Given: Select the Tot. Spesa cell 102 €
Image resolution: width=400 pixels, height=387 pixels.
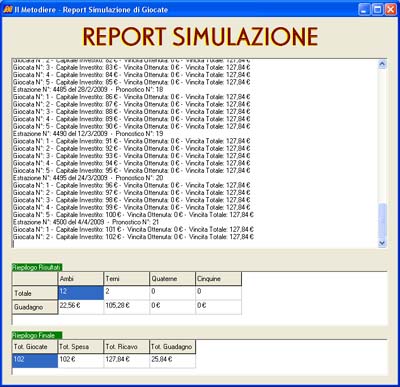Looking at the screenshot, I should click(81, 361).
